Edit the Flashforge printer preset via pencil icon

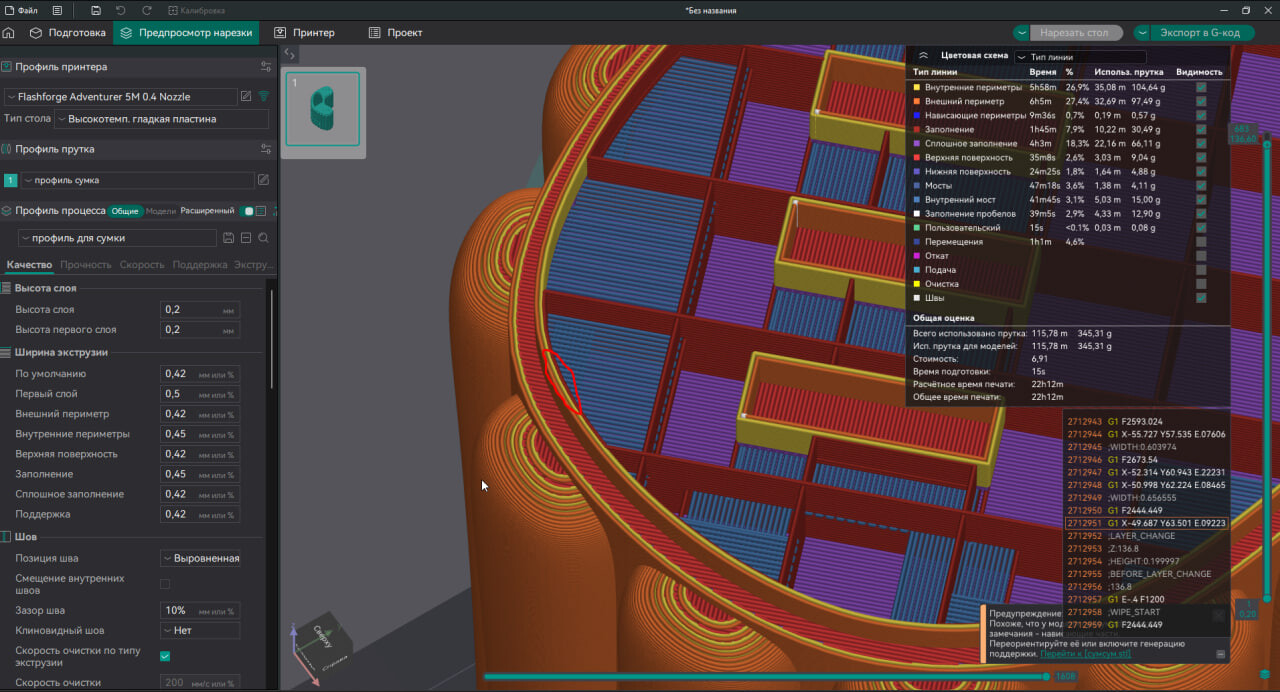246,97
